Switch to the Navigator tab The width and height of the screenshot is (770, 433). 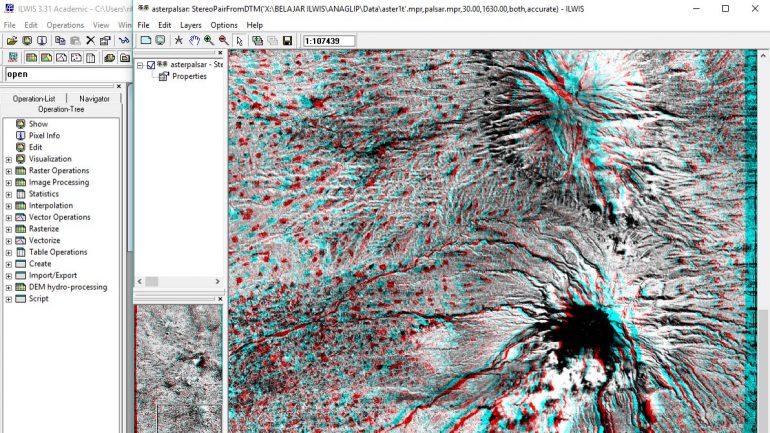click(x=94, y=99)
